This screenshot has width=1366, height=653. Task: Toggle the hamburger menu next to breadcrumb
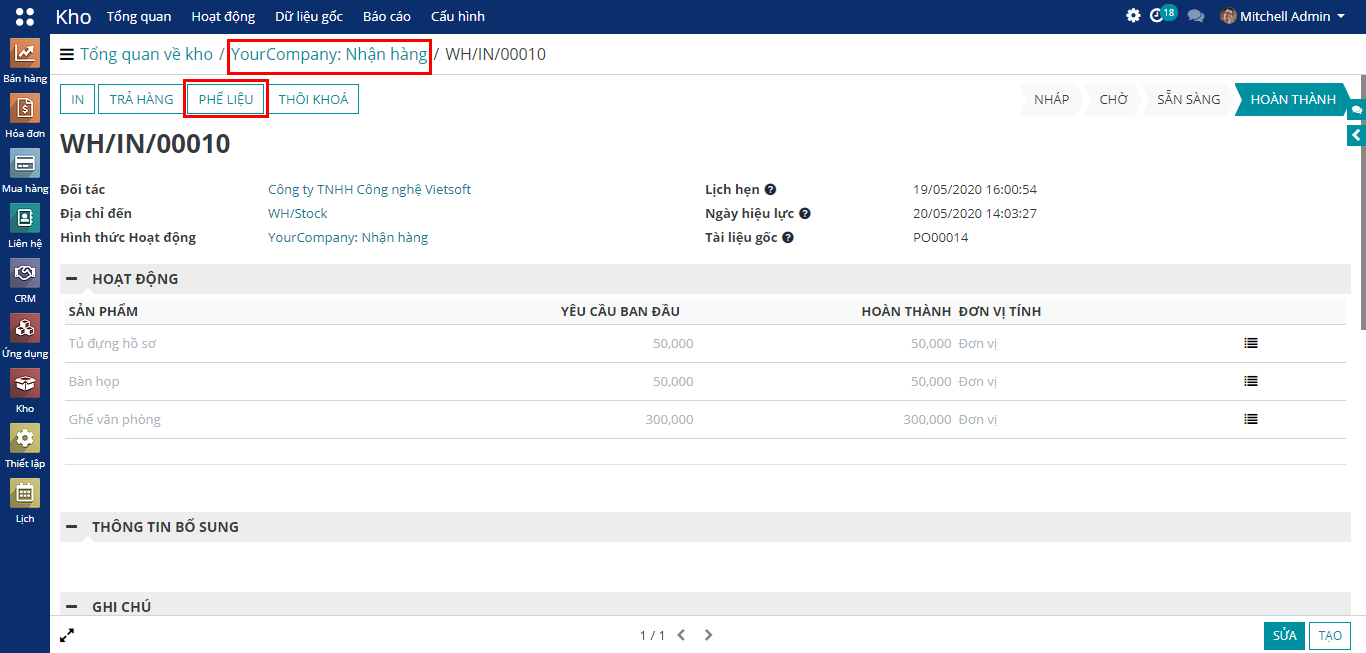click(67, 54)
